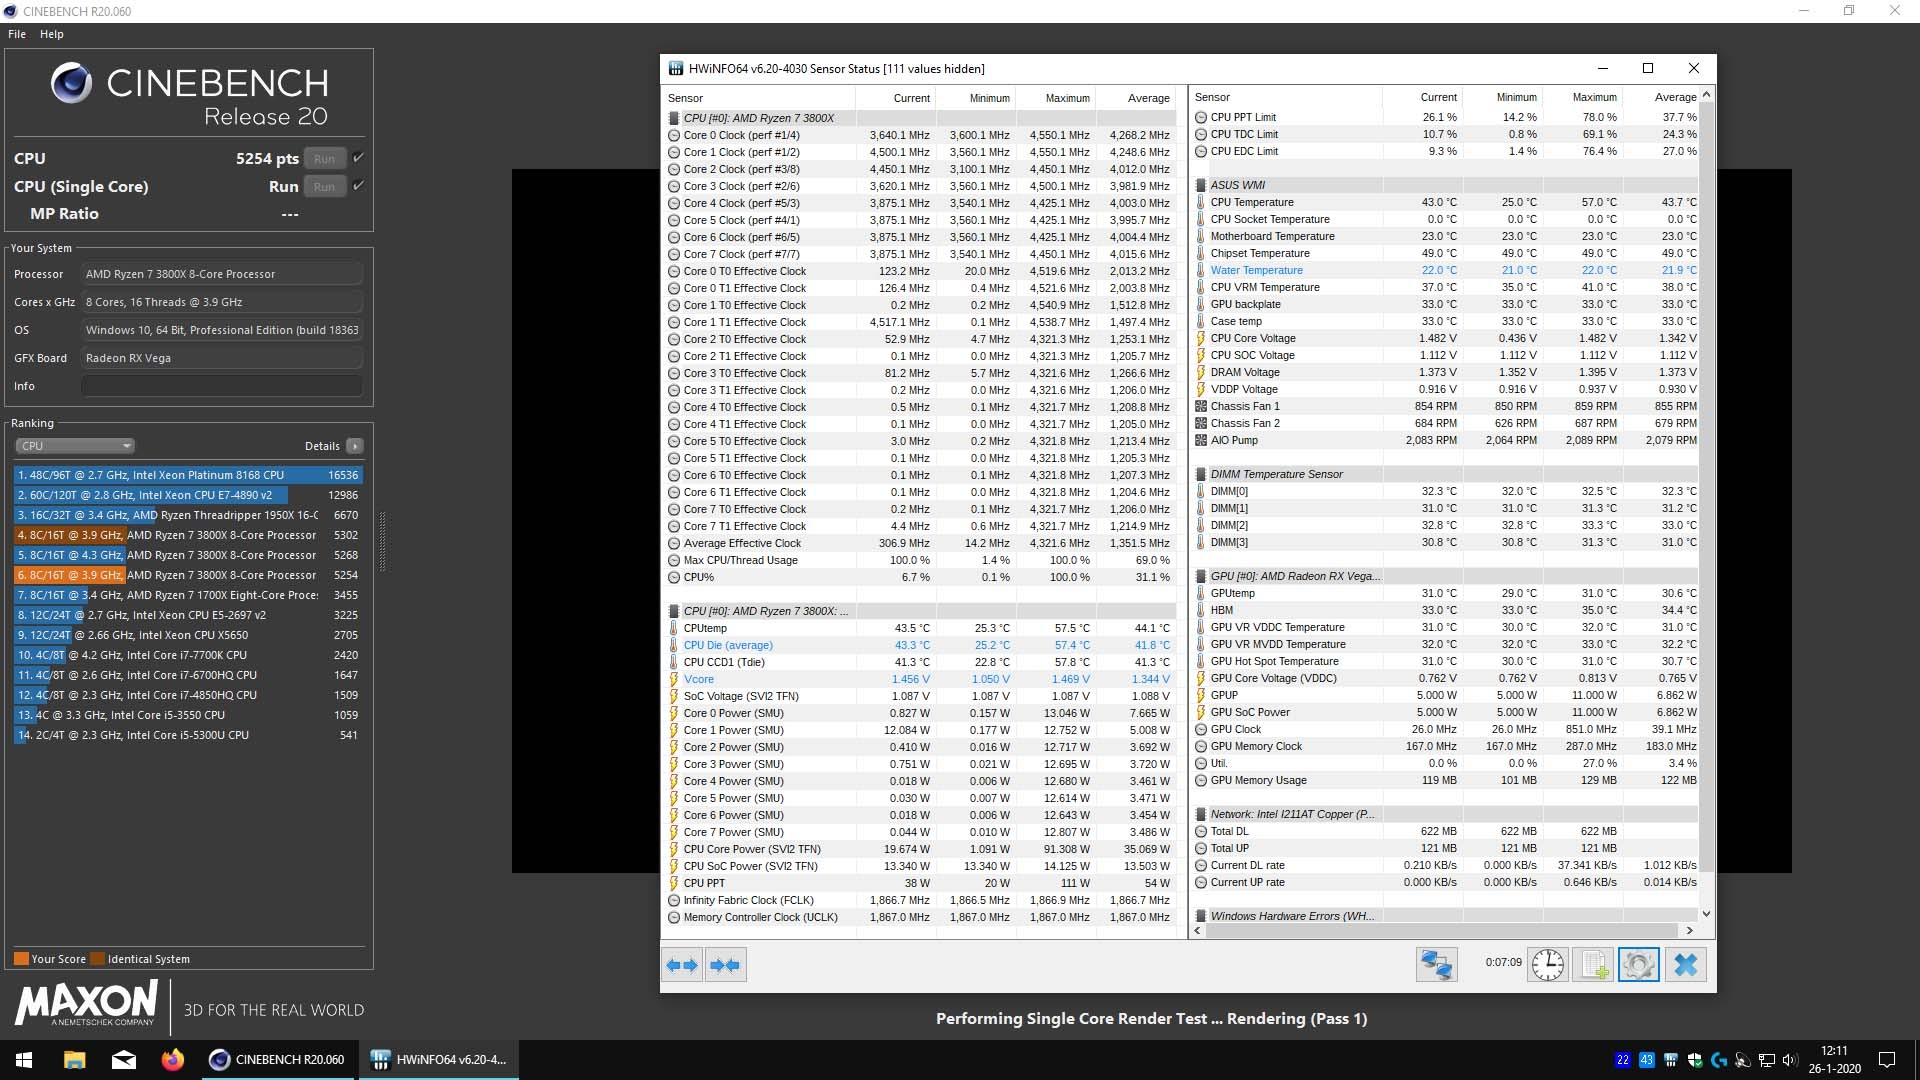Click HWiNFO expand columns arrows button

coord(682,965)
